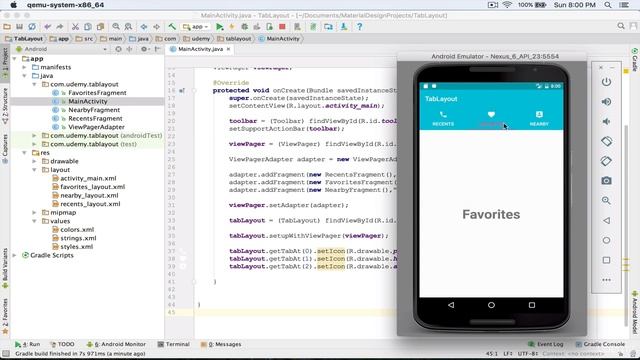
Task: Open Replace toolbar icon
Action: pyautogui.click(x=128, y=27)
